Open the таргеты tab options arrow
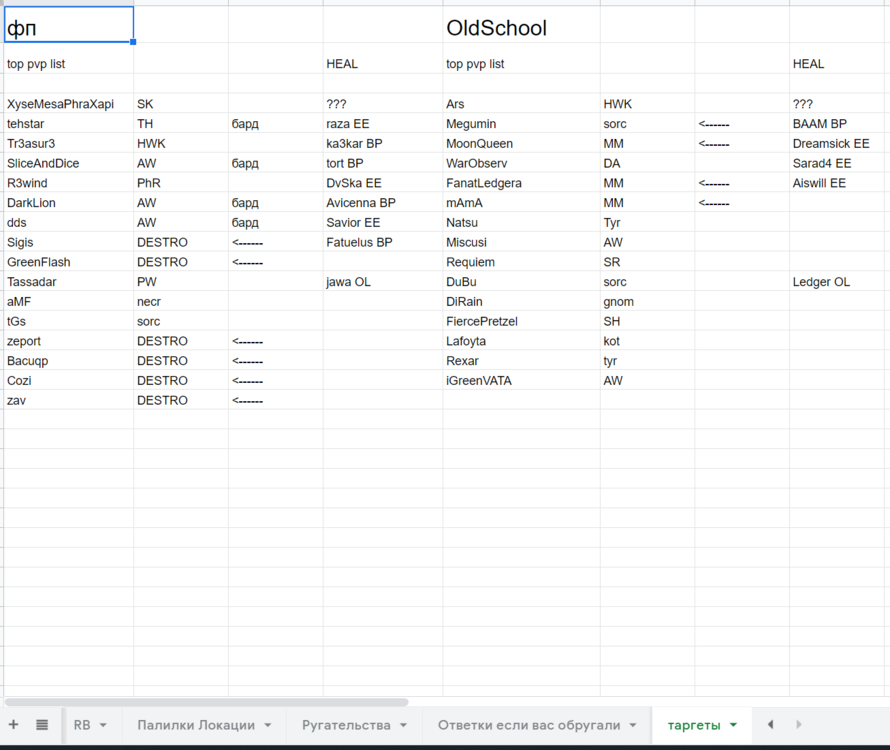 pos(734,725)
